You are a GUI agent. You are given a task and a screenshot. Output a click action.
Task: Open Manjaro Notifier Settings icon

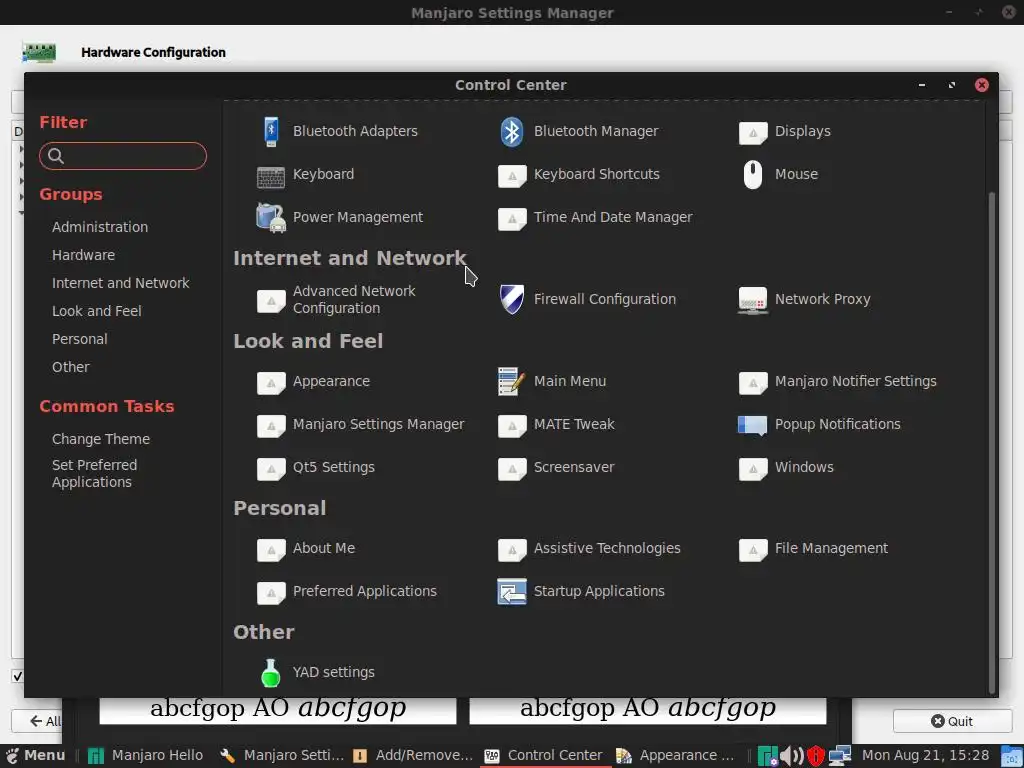[x=752, y=383]
